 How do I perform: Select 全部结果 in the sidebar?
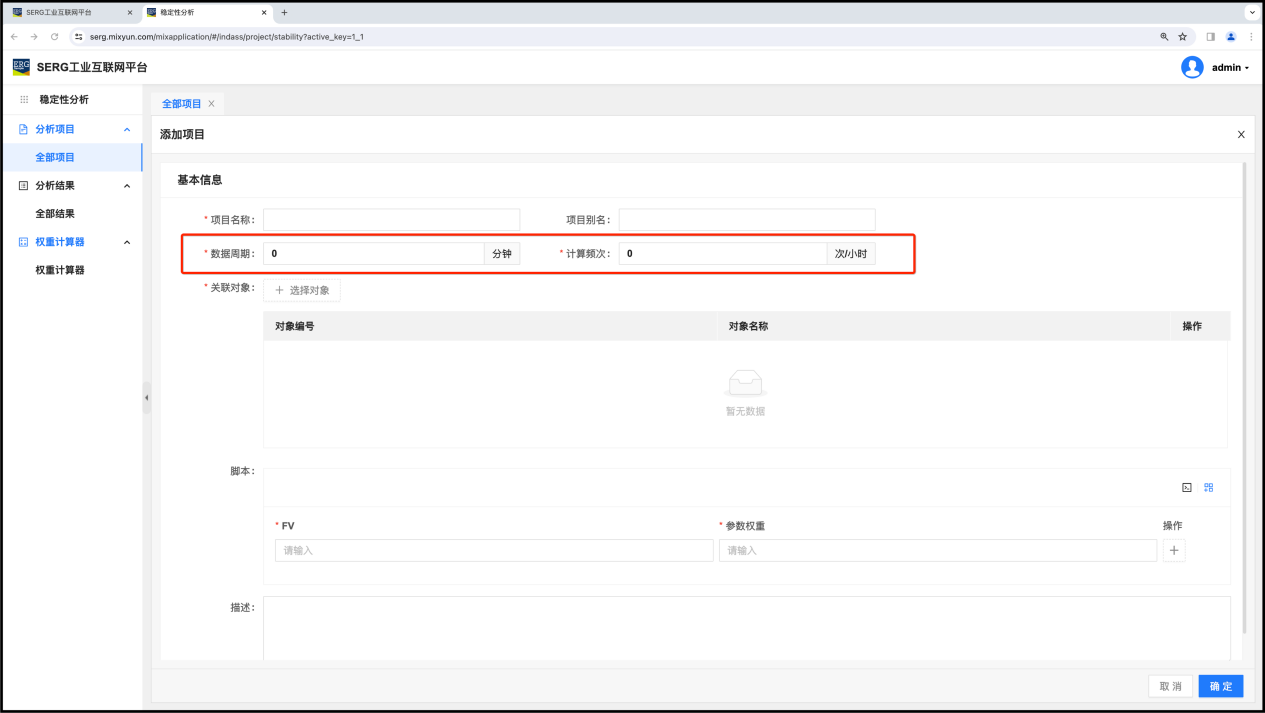(x=55, y=214)
